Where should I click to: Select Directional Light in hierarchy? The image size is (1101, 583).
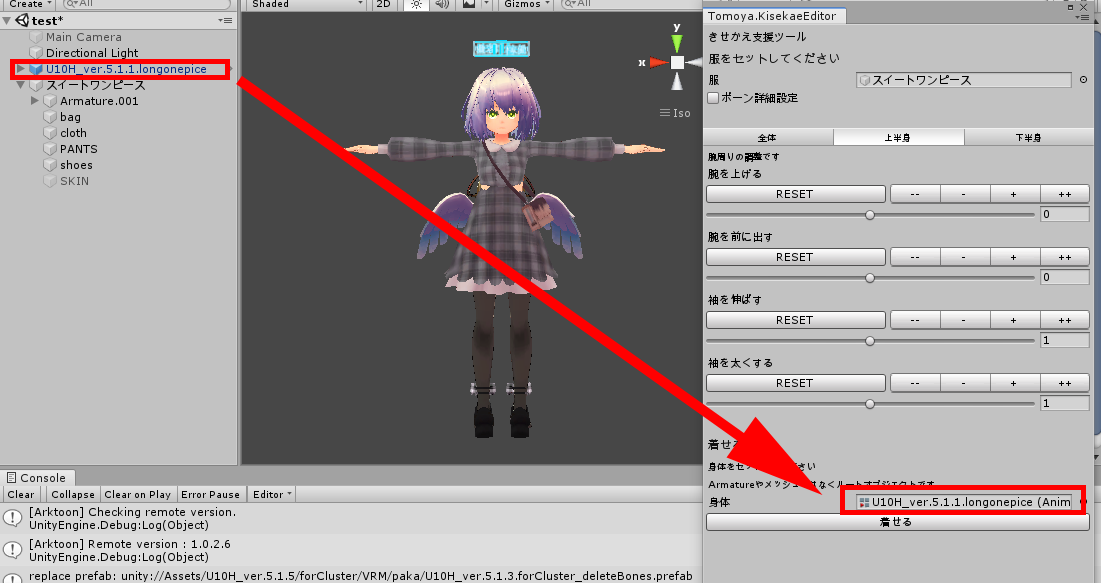[x=92, y=53]
